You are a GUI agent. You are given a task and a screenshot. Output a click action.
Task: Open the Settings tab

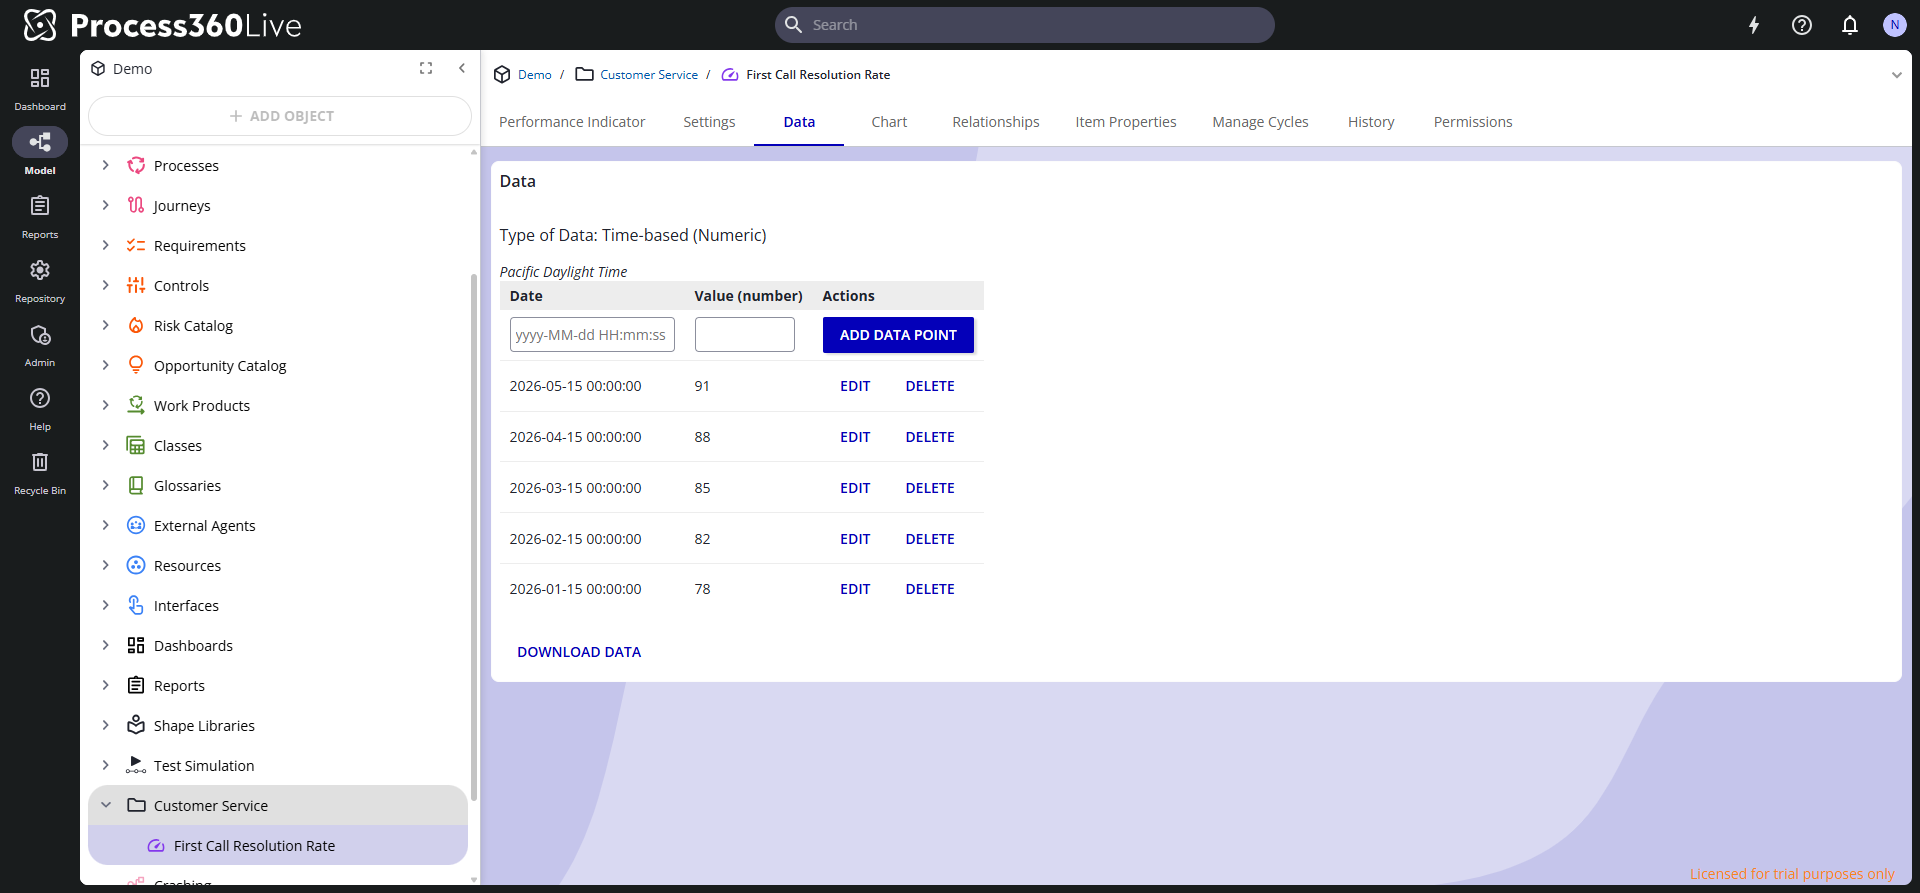point(709,122)
